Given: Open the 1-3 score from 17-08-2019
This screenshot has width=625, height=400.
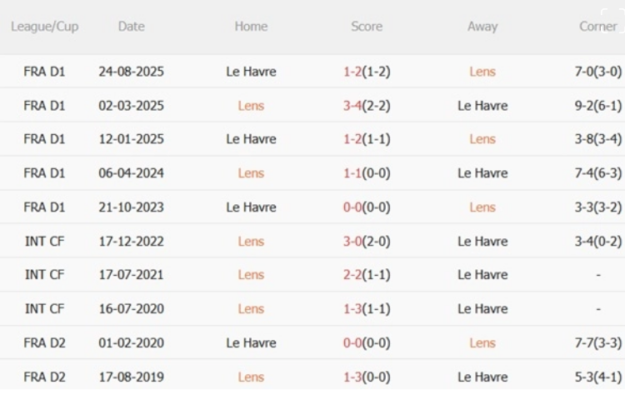Looking at the screenshot, I should click(354, 377).
